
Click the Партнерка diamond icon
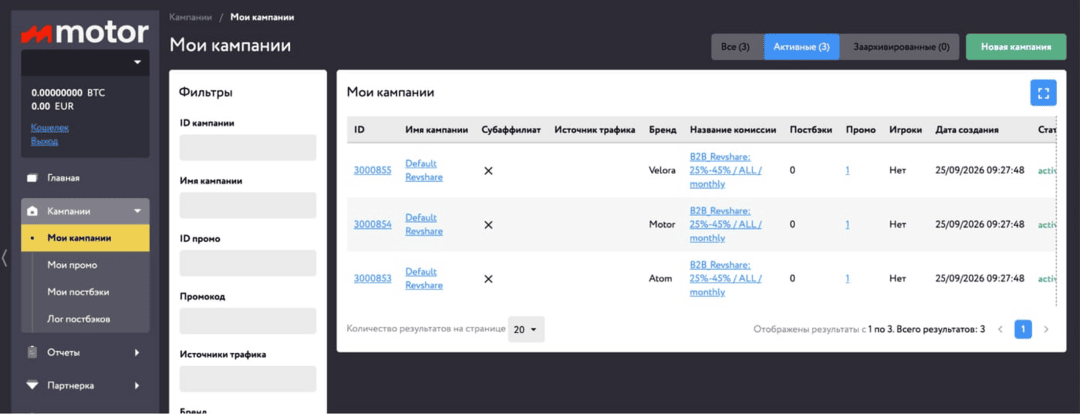32,385
